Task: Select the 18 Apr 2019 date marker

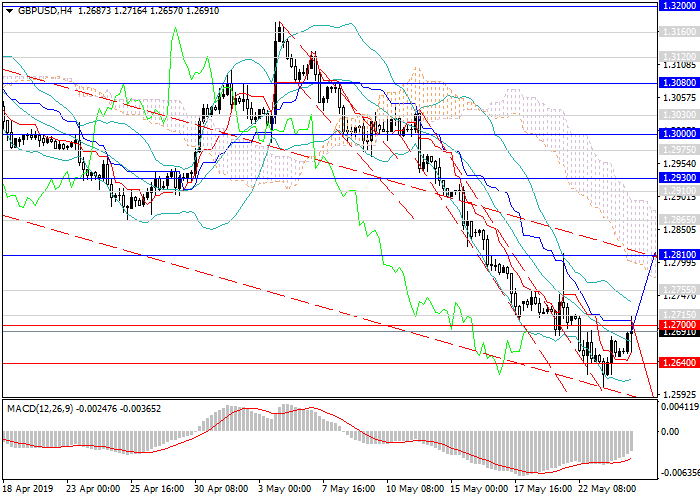Action: click(x=27, y=490)
